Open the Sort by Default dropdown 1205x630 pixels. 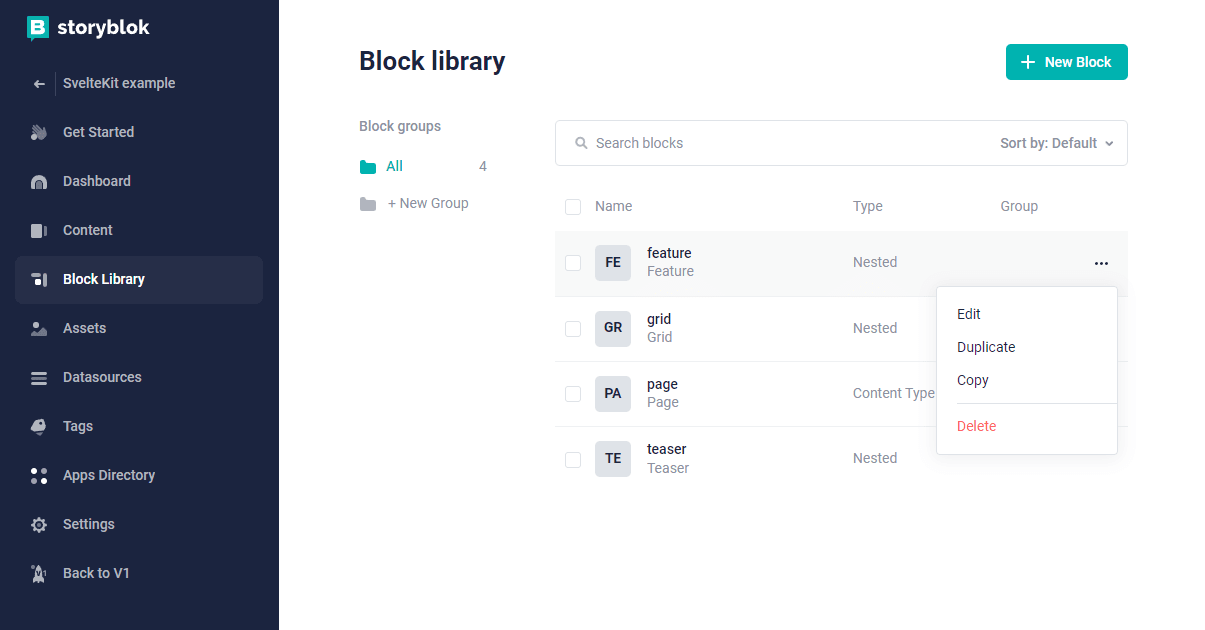pyautogui.click(x=1055, y=143)
